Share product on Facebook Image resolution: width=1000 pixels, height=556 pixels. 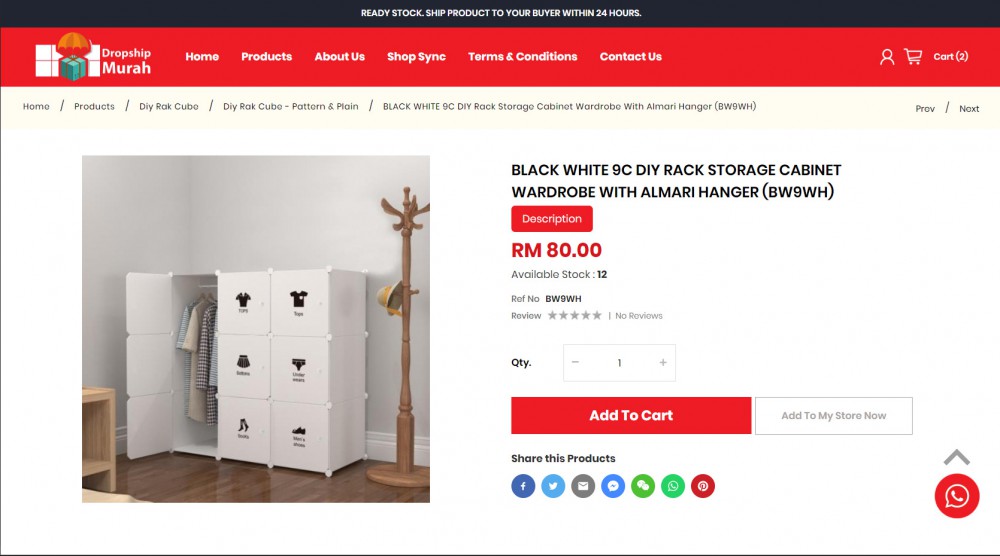pos(523,486)
